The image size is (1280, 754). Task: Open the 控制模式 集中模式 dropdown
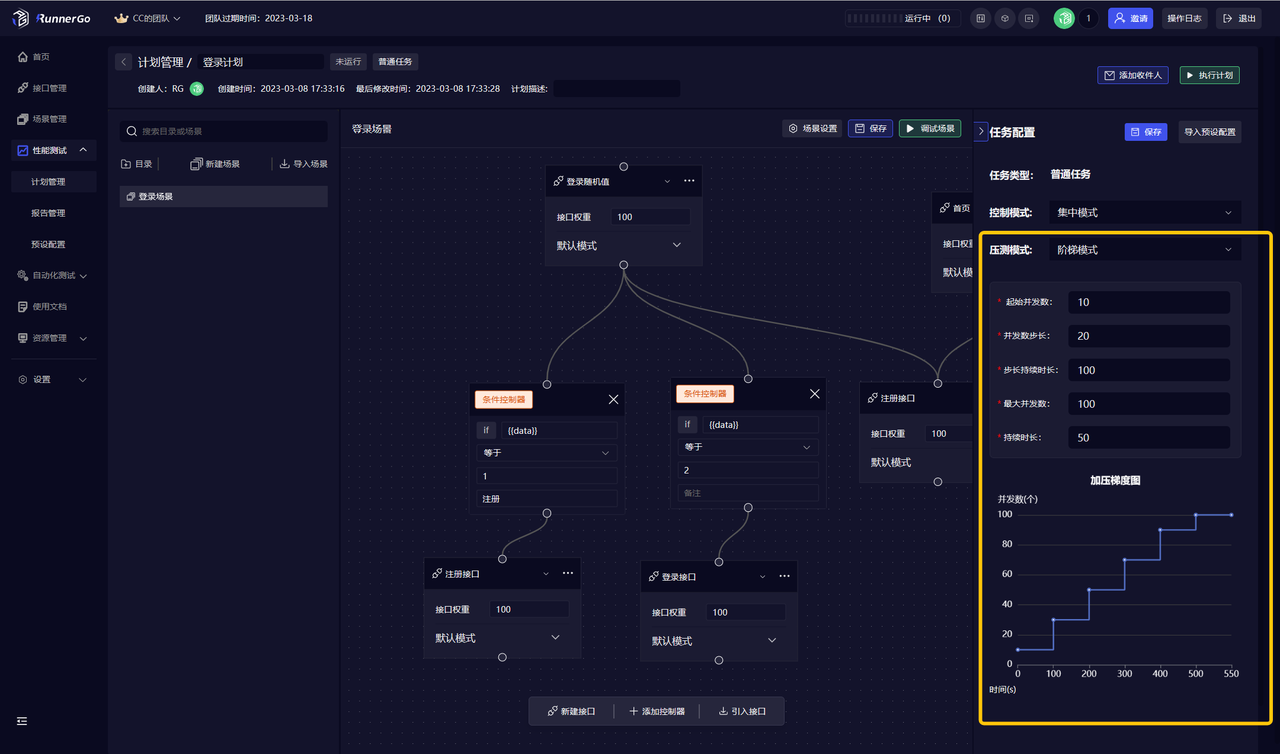1145,213
